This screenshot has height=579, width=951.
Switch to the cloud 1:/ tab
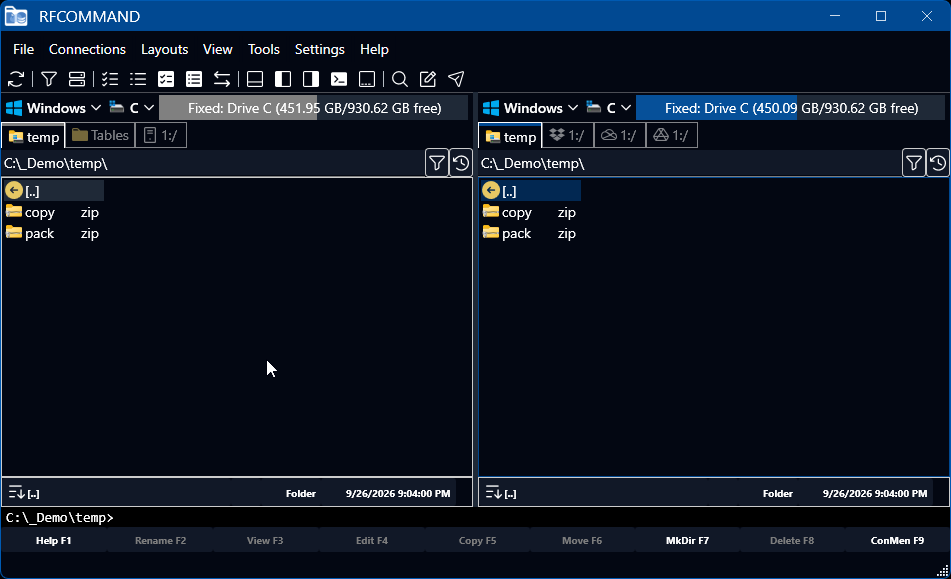click(619, 135)
